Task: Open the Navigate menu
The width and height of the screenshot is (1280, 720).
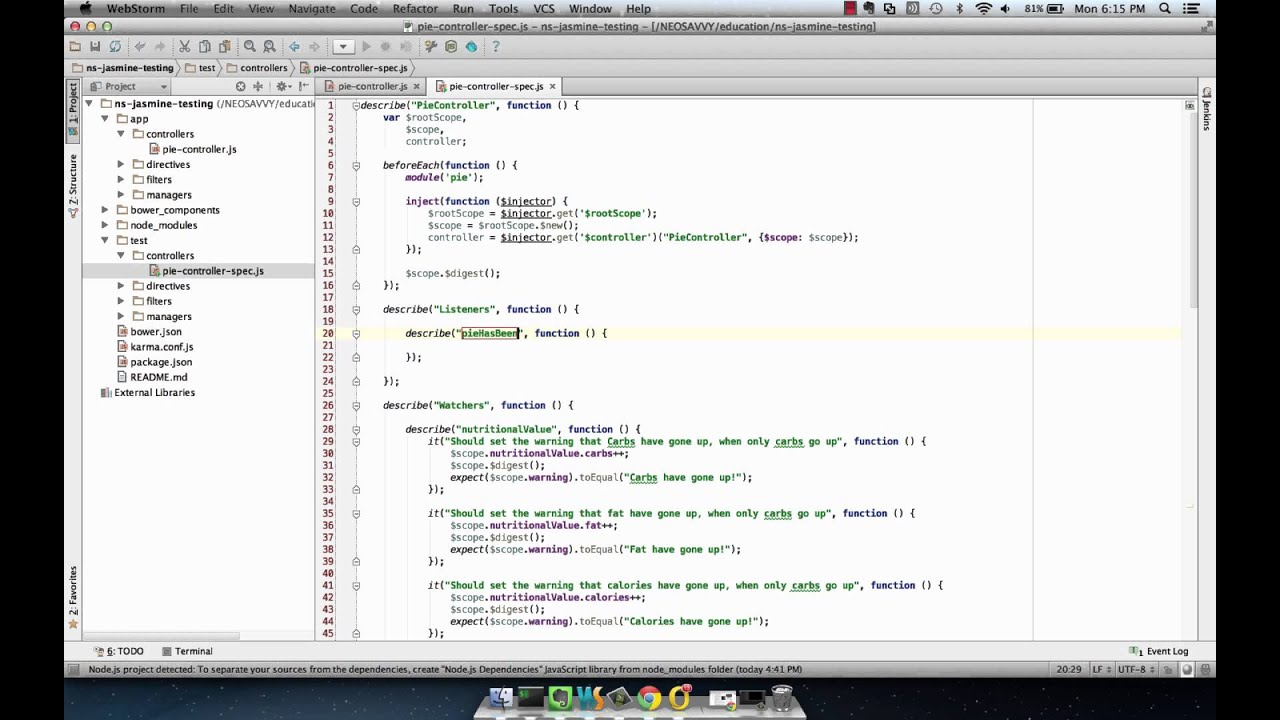Action: coord(312,9)
